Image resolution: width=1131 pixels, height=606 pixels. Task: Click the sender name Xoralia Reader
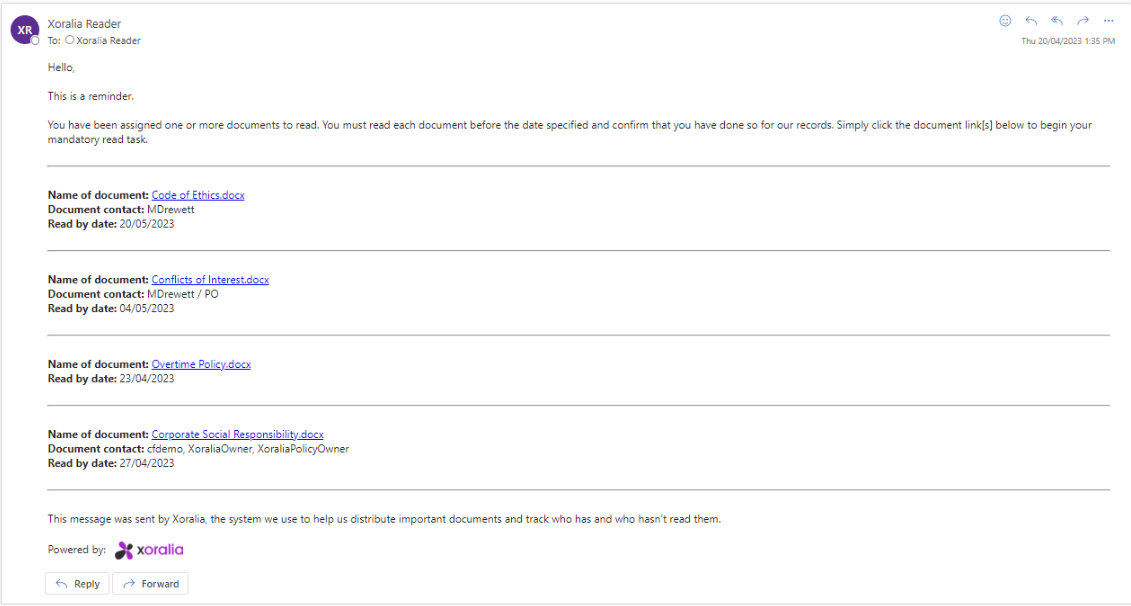point(84,24)
